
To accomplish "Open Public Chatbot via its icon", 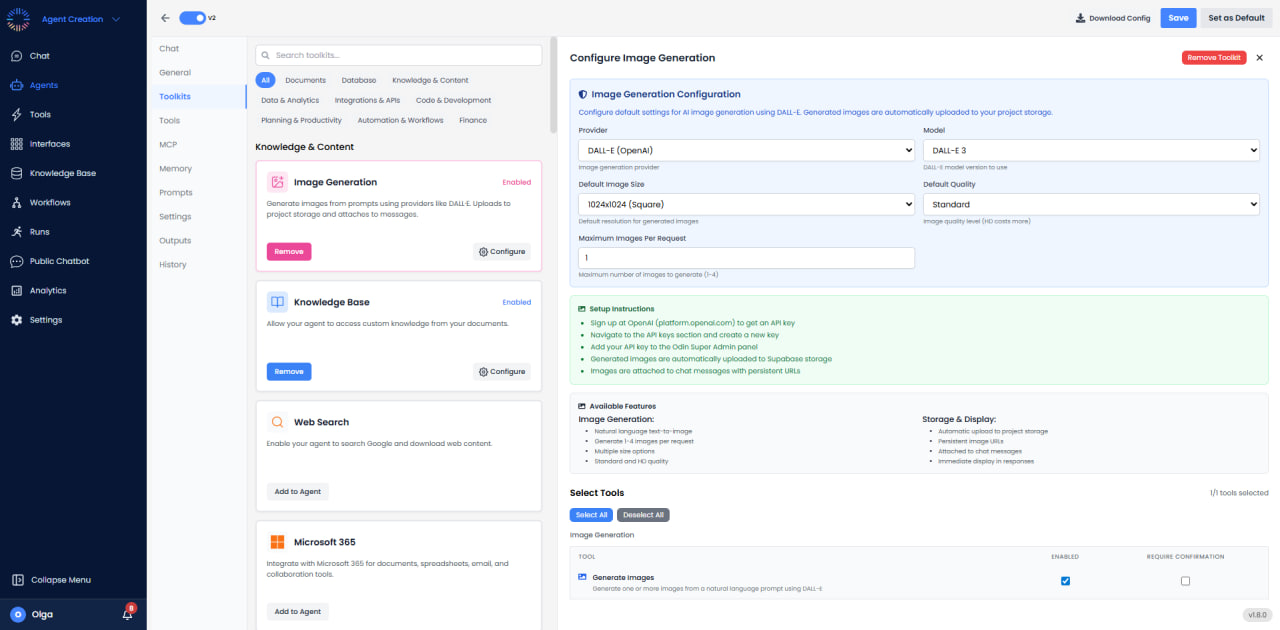I will (17, 261).
